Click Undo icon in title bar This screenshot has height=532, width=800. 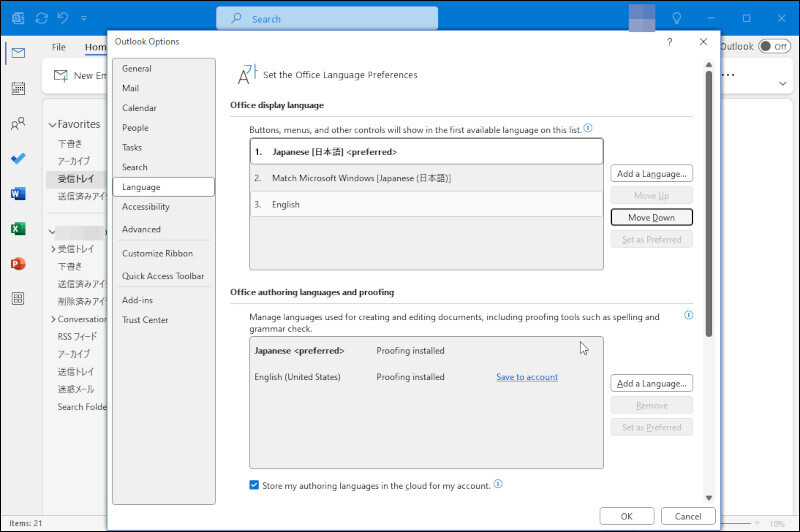point(63,18)
